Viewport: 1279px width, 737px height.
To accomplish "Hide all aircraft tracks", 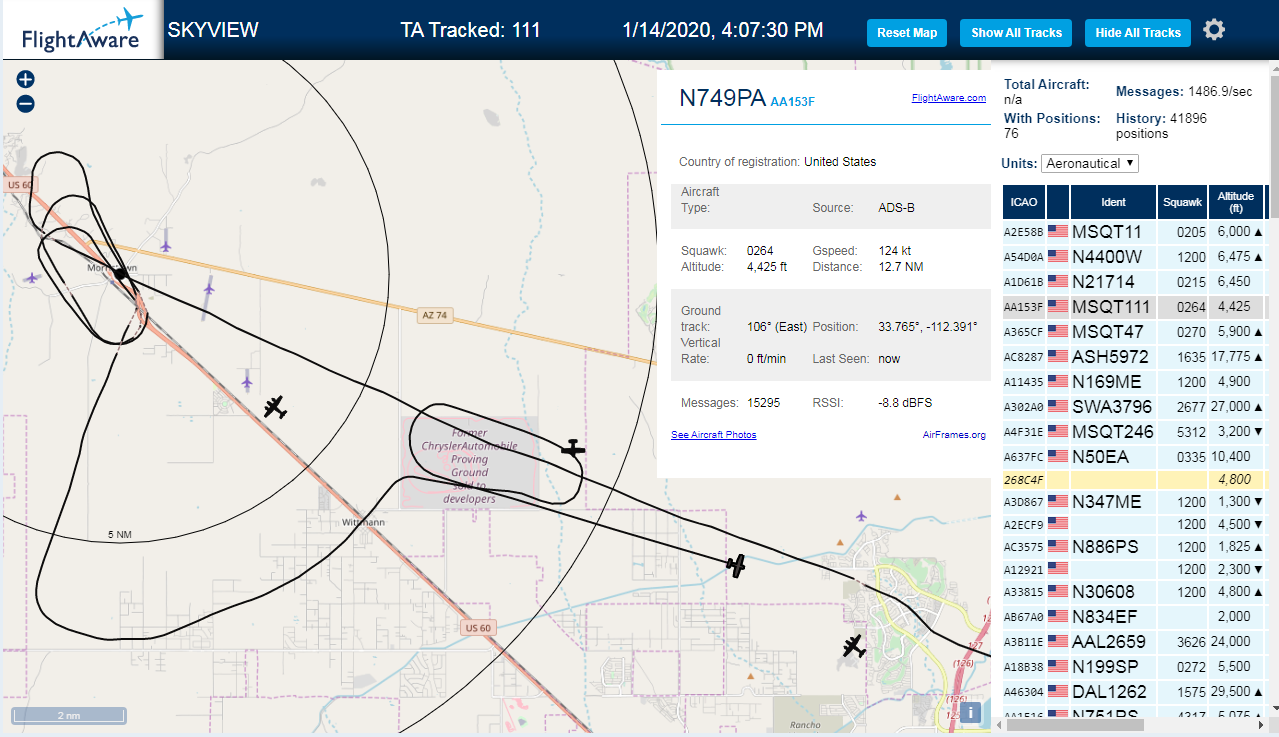I will (1138, 33).
